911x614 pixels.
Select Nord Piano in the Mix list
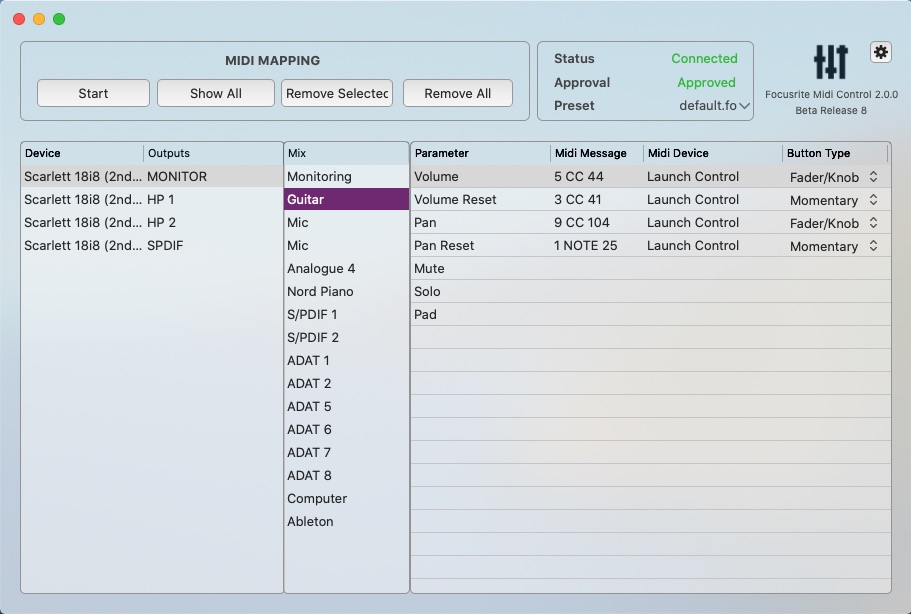click(346, 292)
